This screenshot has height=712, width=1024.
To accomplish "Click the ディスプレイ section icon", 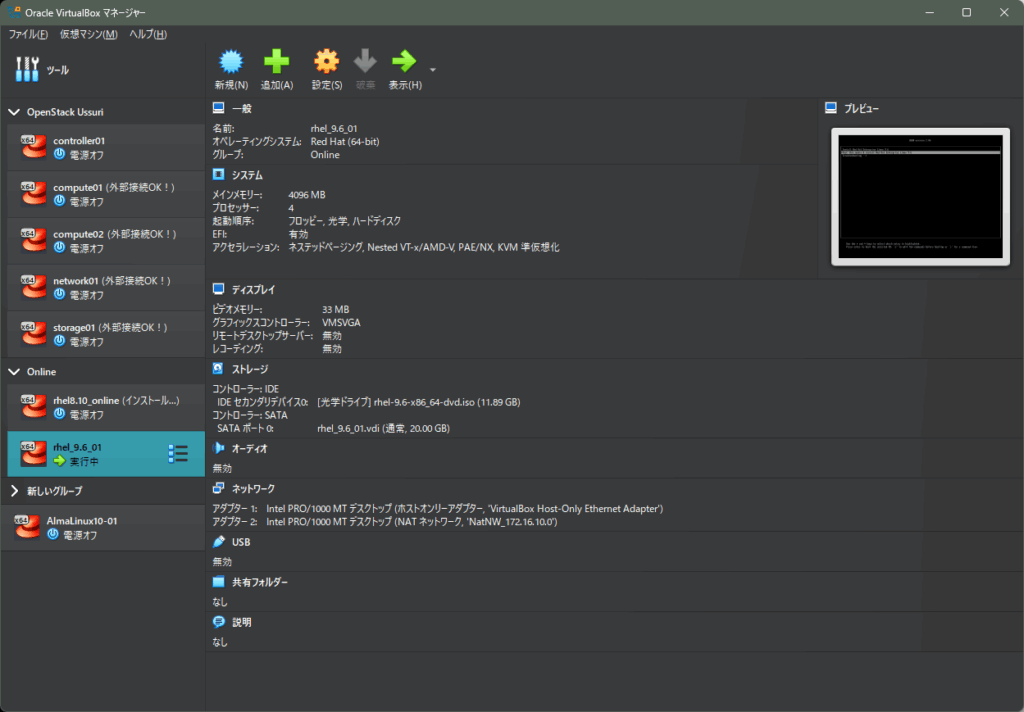I will 218,289.
